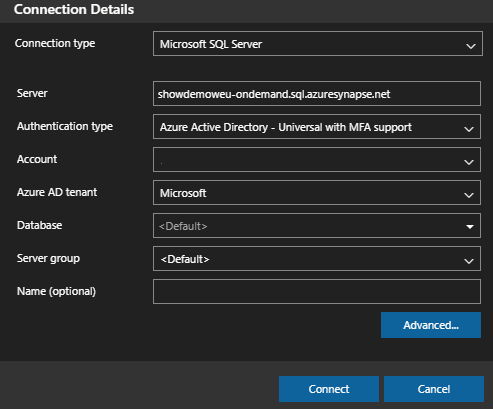Open the Server group dropdown
Screen dimensions: 493x409
(x=317, y=259)
